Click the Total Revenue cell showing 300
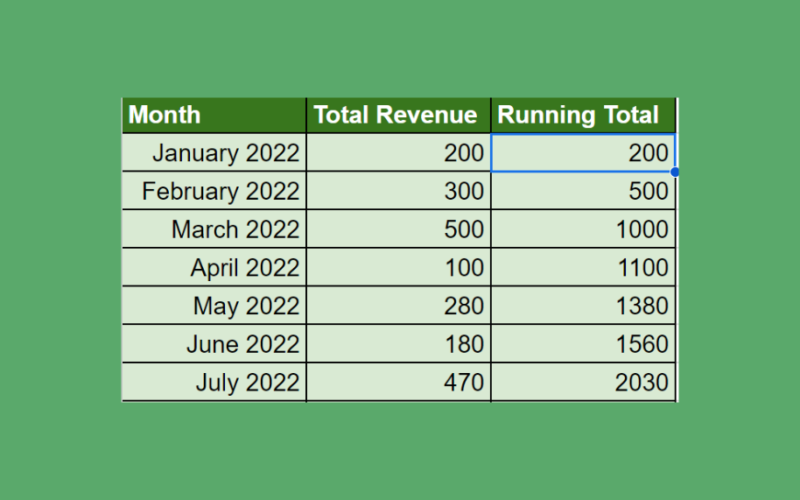800x500 pixels. pyautogui.click(x=398, y=191)
